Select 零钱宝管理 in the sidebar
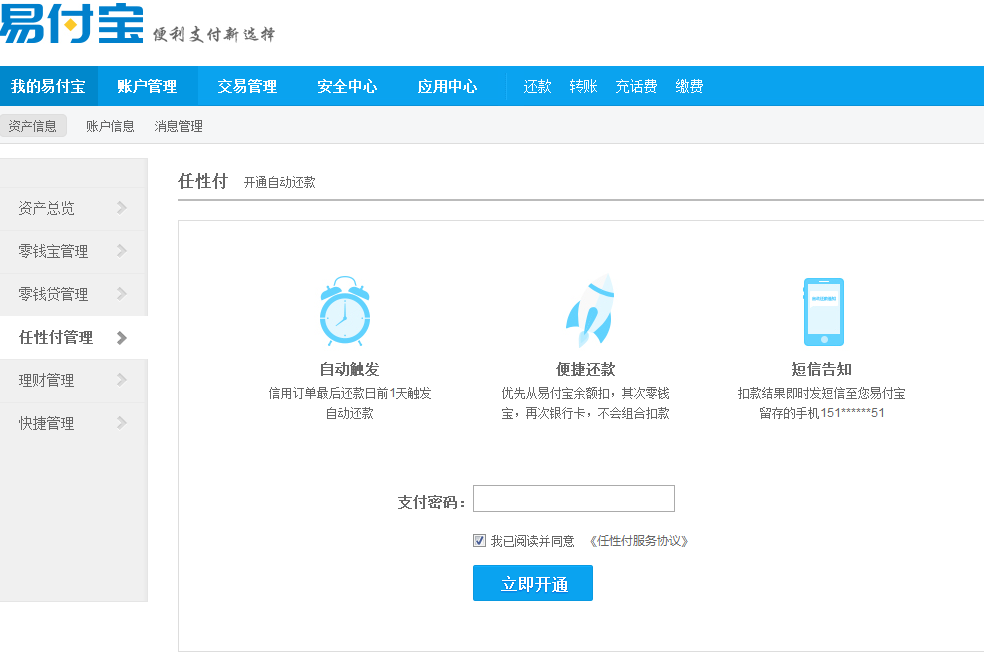The image size is (984, 653). pos(73,252)
